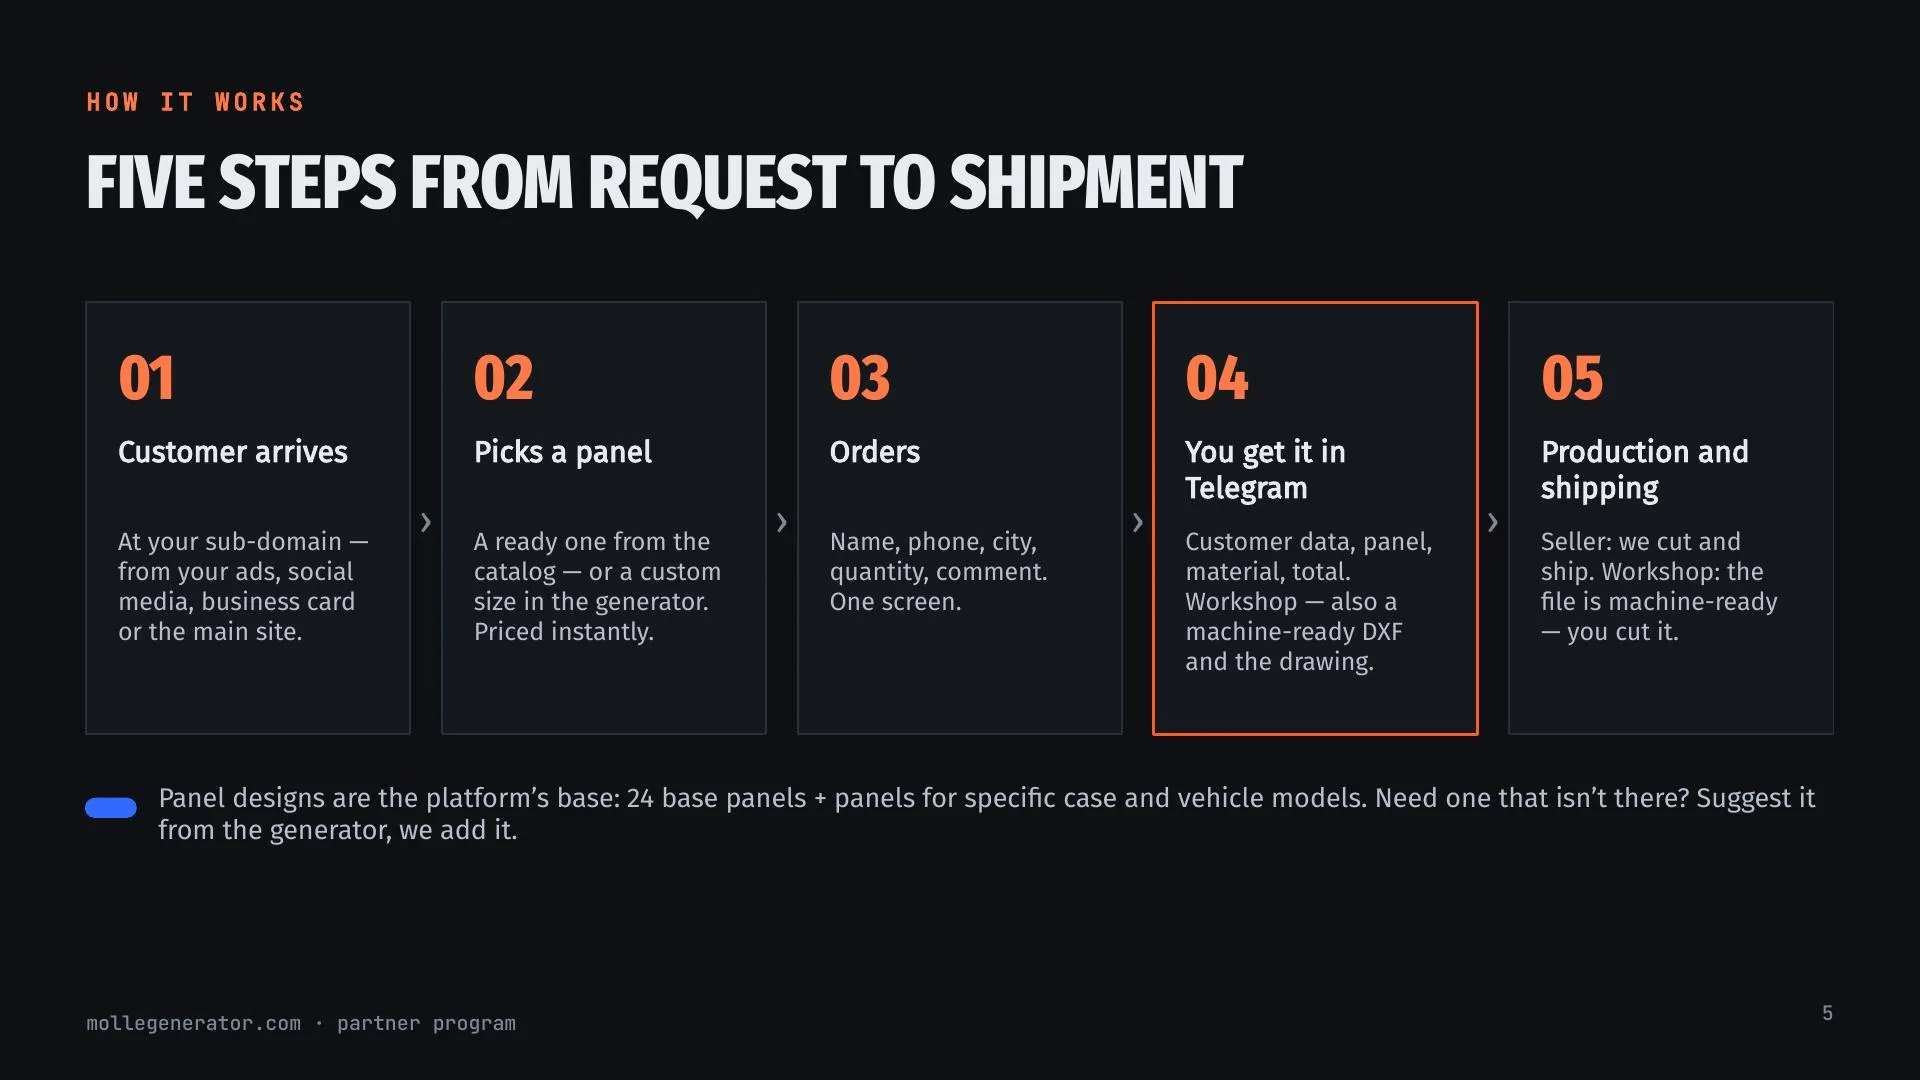The image size is (1920, 1080).
Task: Open the Picks a panel card heading
Action: pyautogui.click(x=563, y=452)
